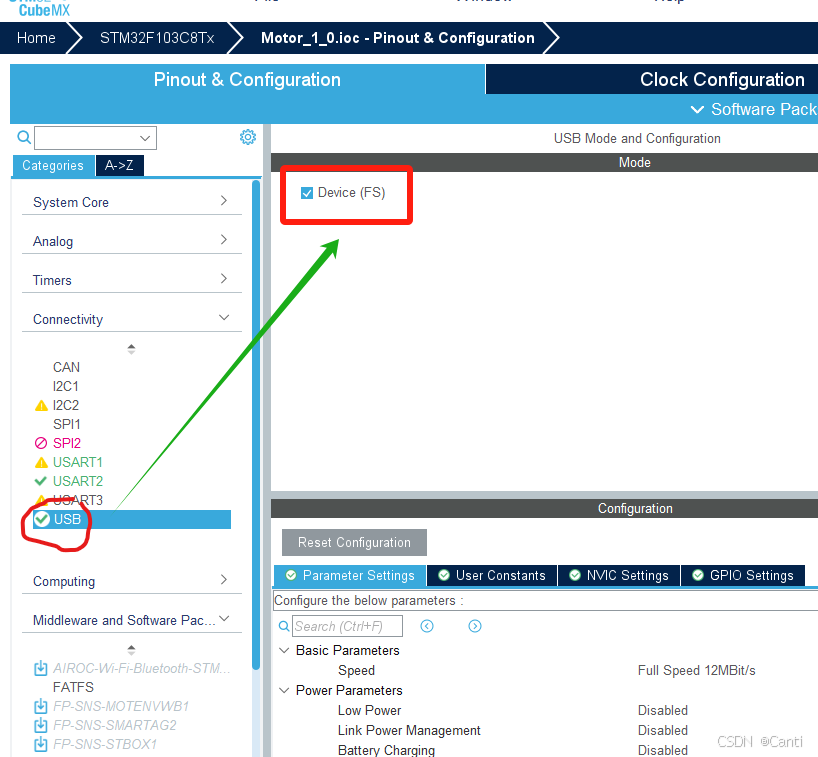This screenshot has height=757, width=818.
Task: Select SPI2 peripheral
Action: 67,443
